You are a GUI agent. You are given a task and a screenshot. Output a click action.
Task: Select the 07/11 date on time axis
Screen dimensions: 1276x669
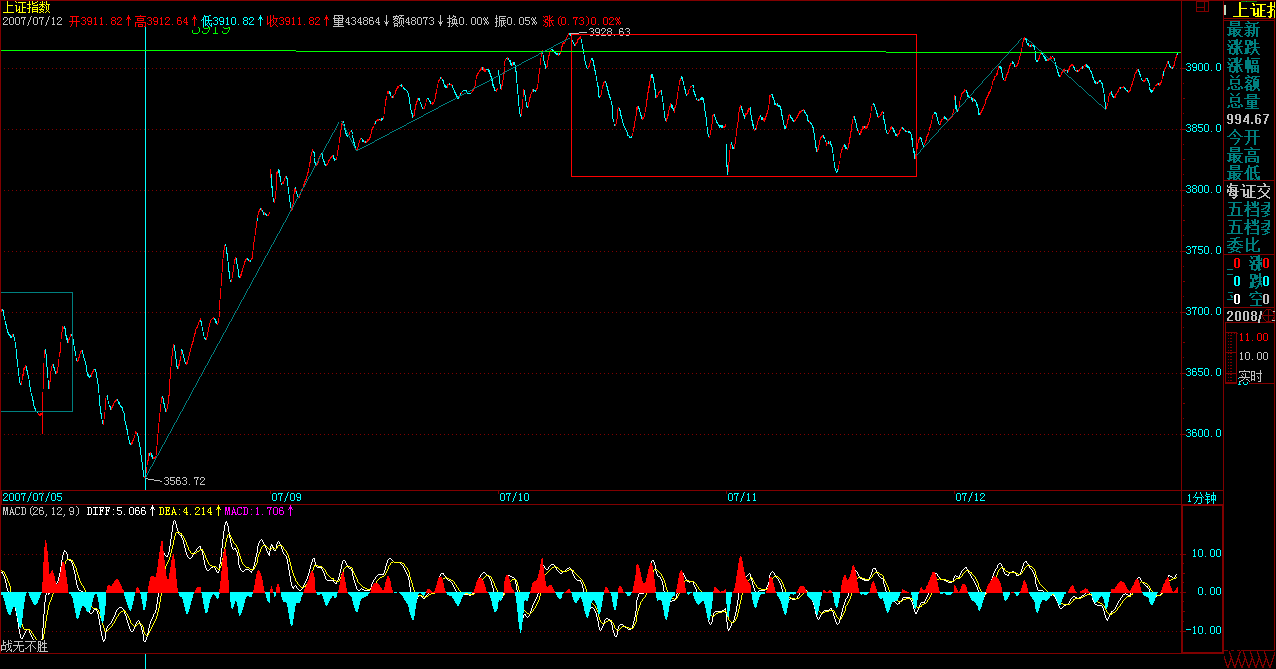click(x=742, y=496)
